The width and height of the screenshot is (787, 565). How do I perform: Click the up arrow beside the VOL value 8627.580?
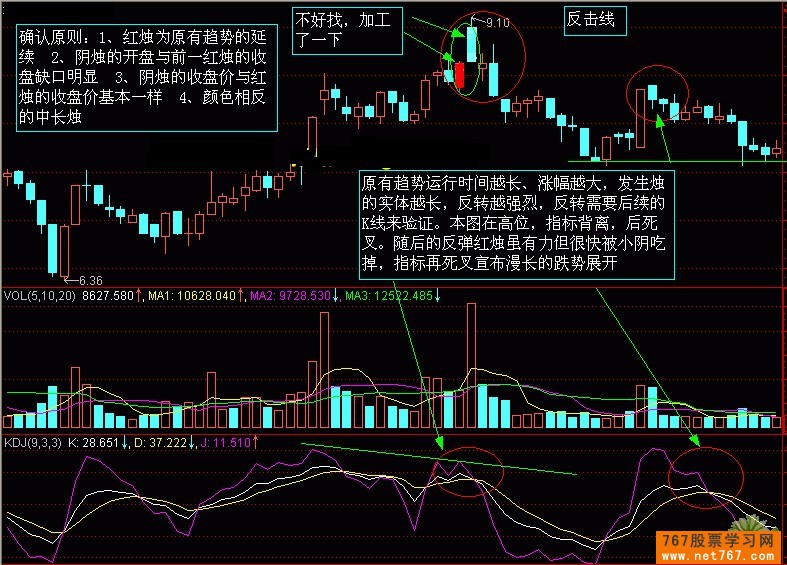tap(138, 297)
